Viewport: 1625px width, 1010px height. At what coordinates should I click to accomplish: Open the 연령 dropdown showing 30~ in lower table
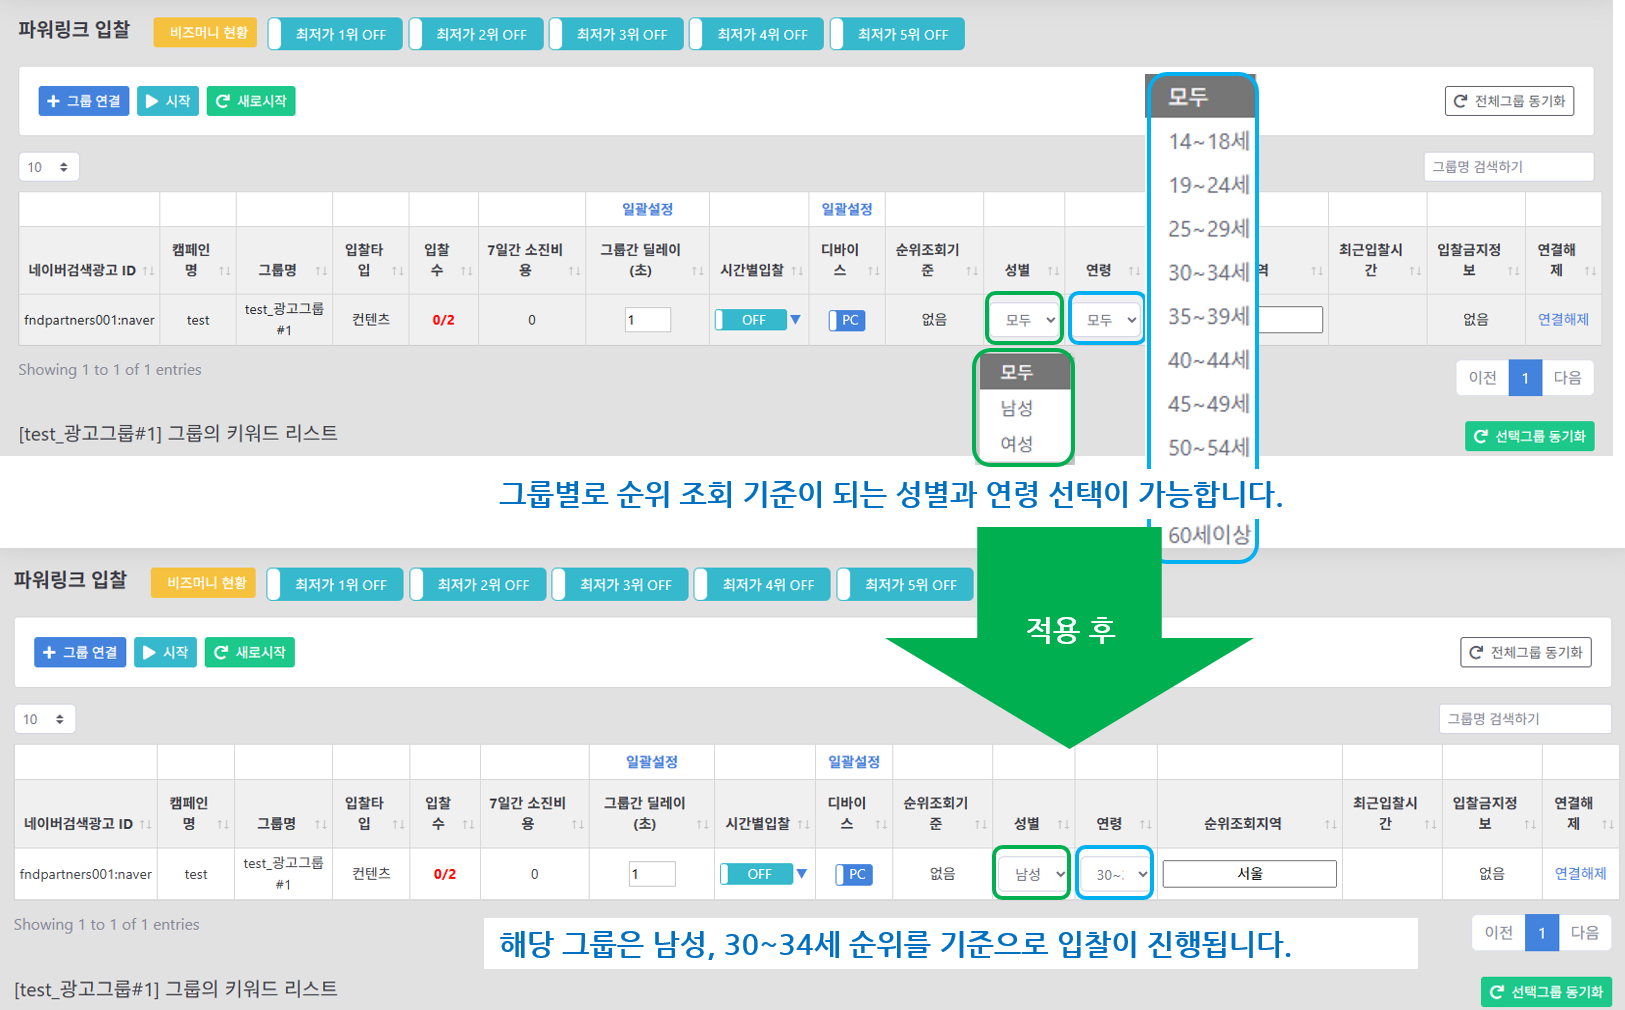click(x=1115, y=874)
